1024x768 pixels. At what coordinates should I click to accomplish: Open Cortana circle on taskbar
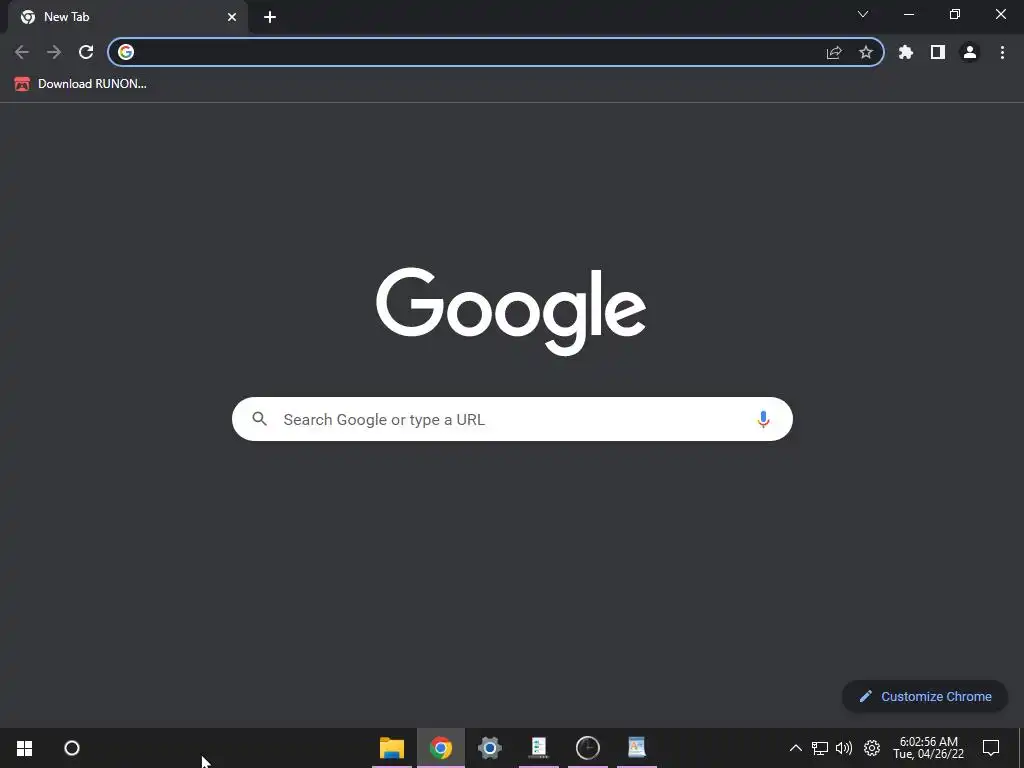(72, 748)
